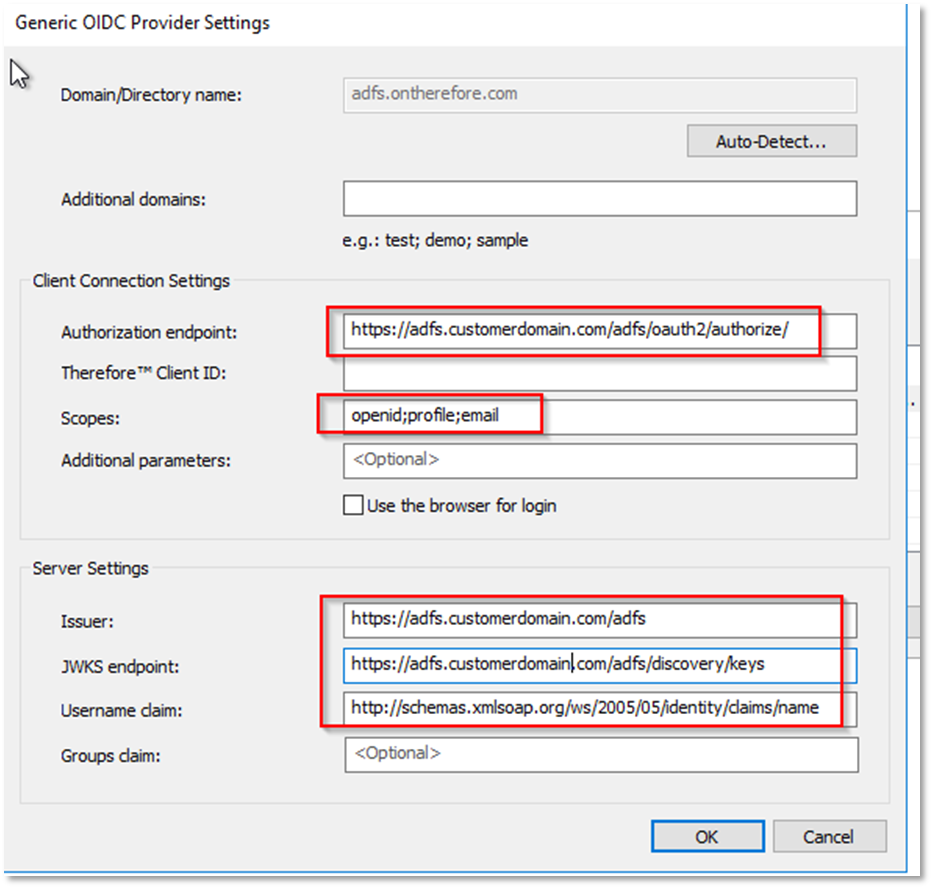The width and height of the screenshot is (932, 888).
Task: Click the greyed-out Domain/Directory name field
Action: click(599, 94)
